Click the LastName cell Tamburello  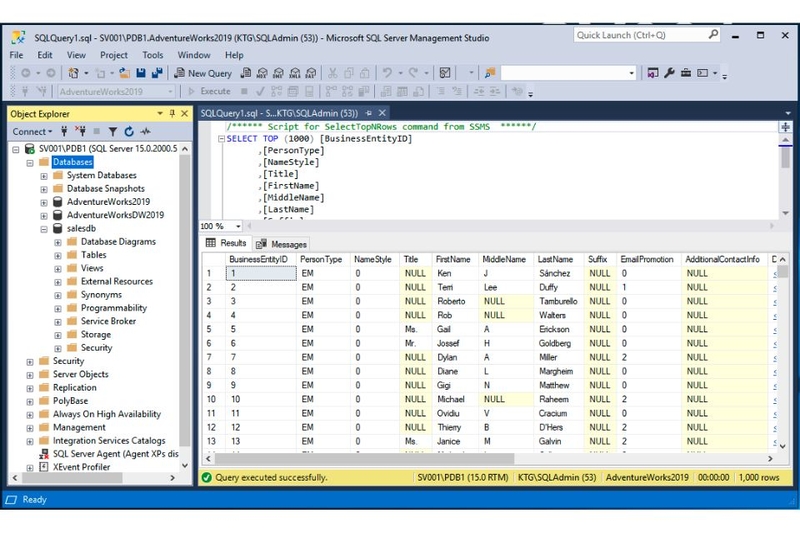(558, 301)
